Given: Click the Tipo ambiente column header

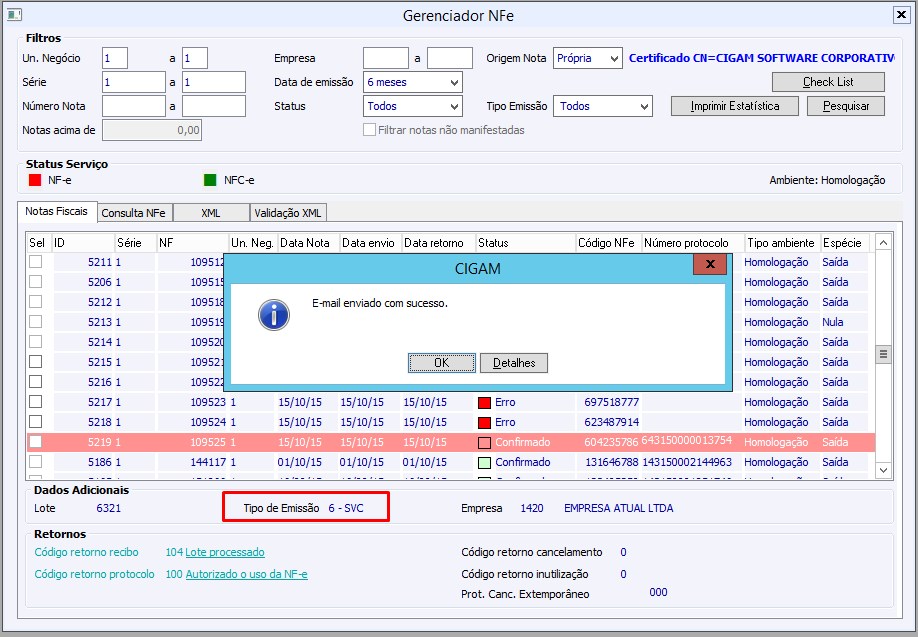Looking at the screenshot, I should tap(783, 242).
